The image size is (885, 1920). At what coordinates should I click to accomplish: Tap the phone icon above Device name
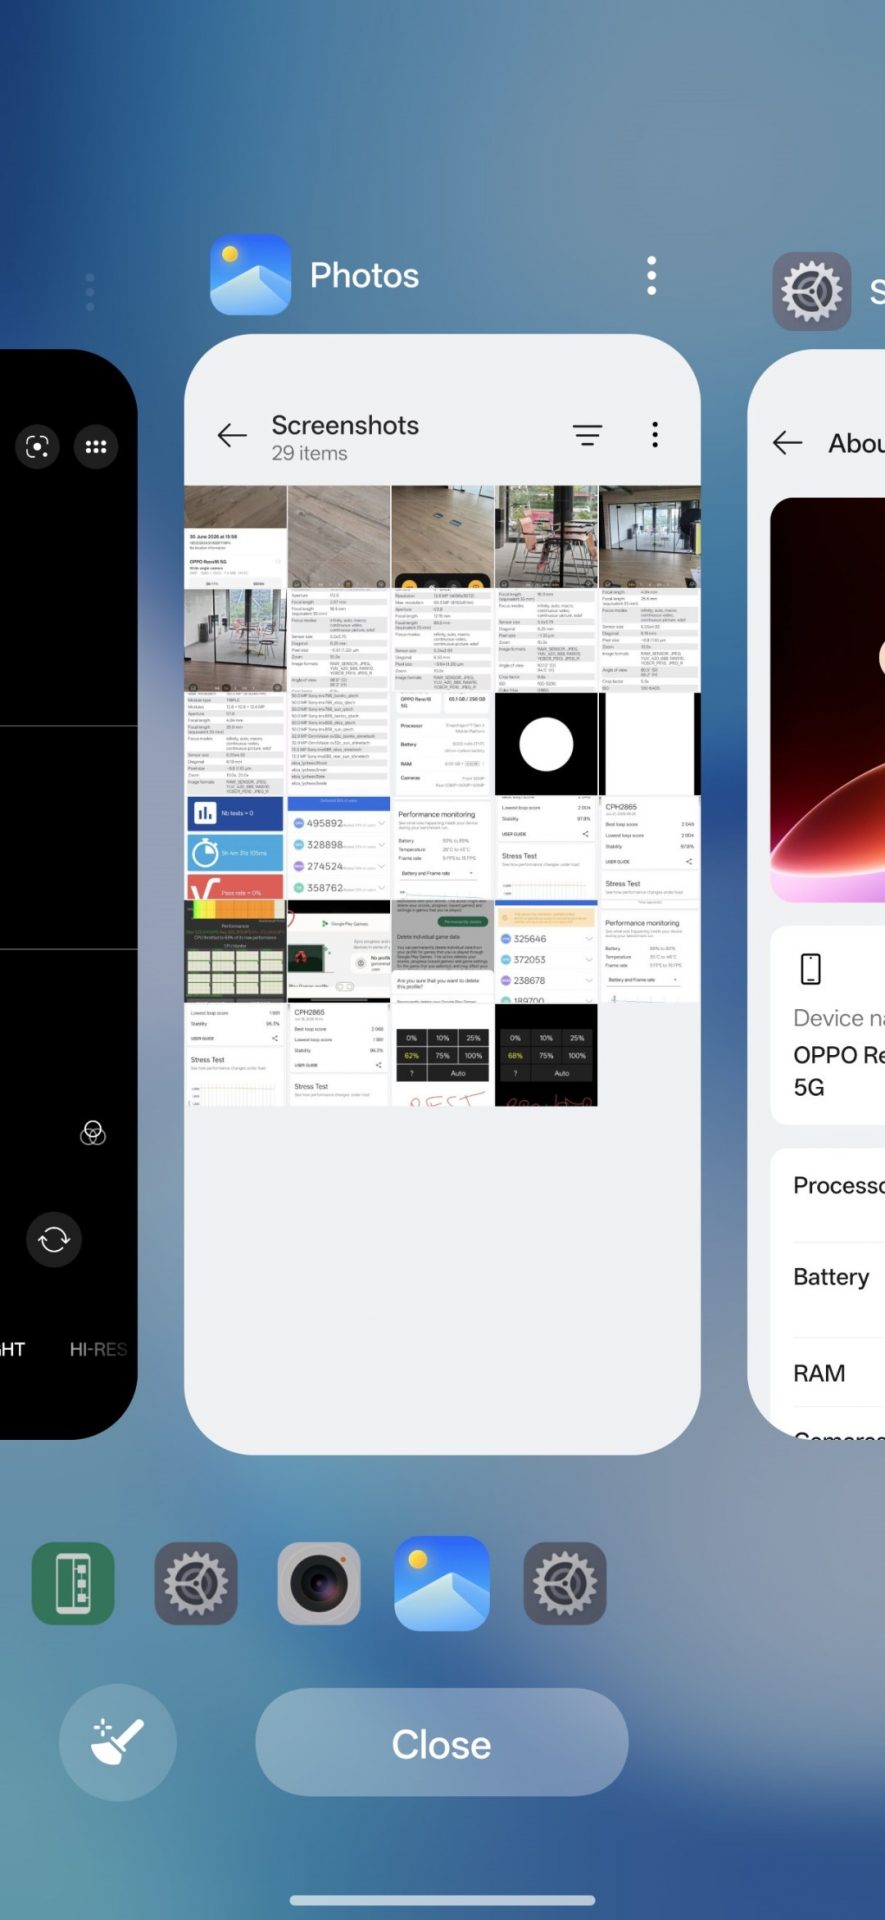click(x=811, y=969)
